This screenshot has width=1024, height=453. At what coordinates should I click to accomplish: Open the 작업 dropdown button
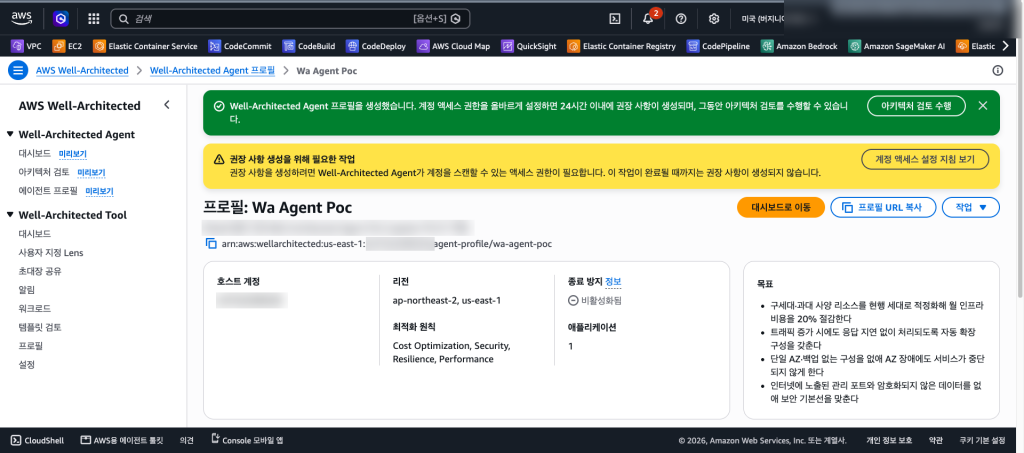click(970, 207)
